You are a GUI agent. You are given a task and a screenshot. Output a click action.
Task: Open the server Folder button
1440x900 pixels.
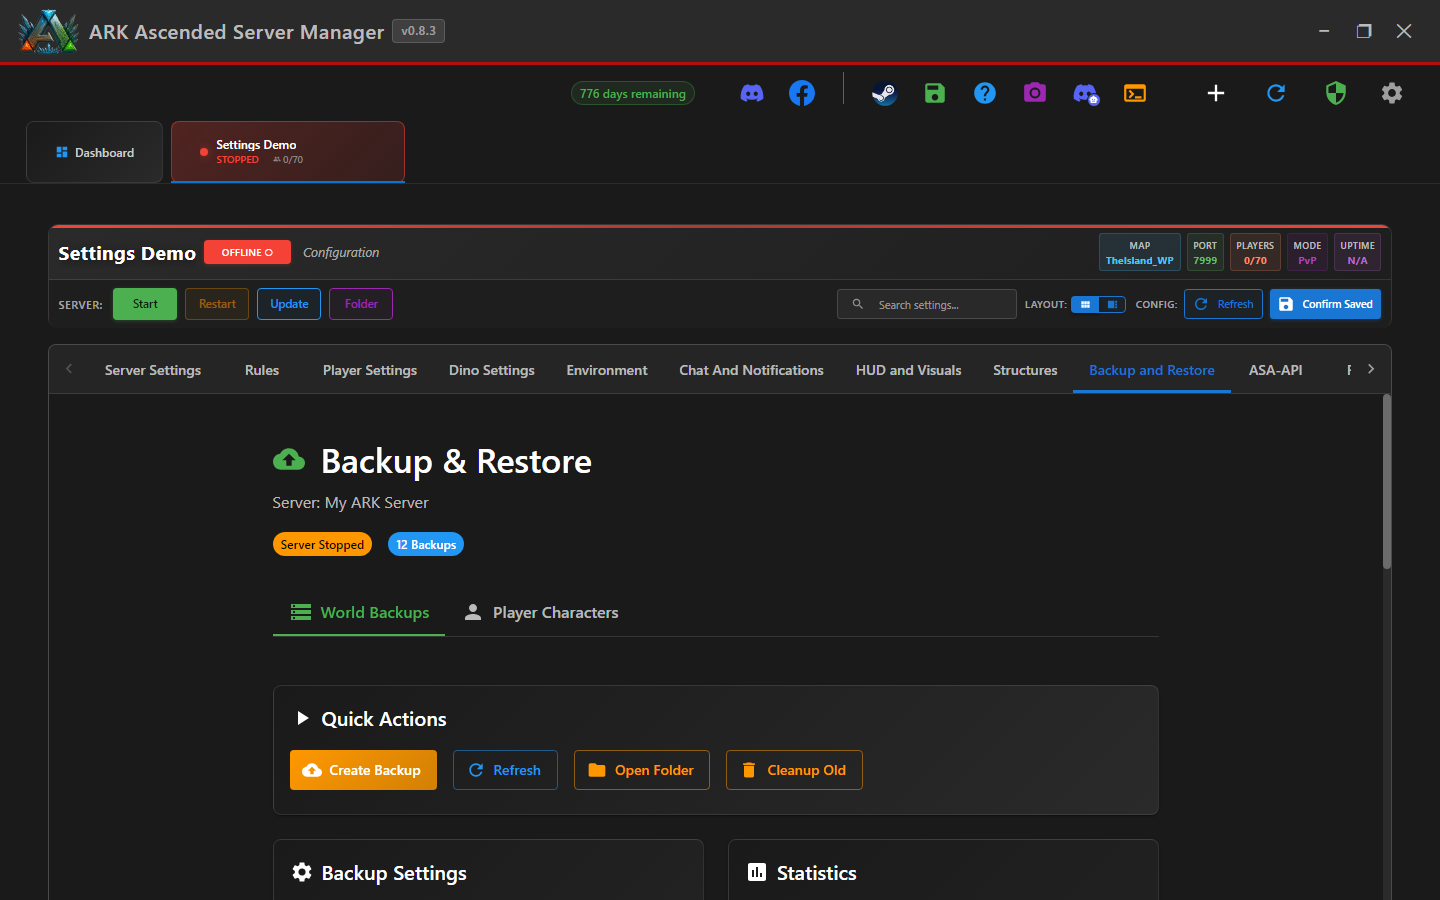[x=361, y=304]
